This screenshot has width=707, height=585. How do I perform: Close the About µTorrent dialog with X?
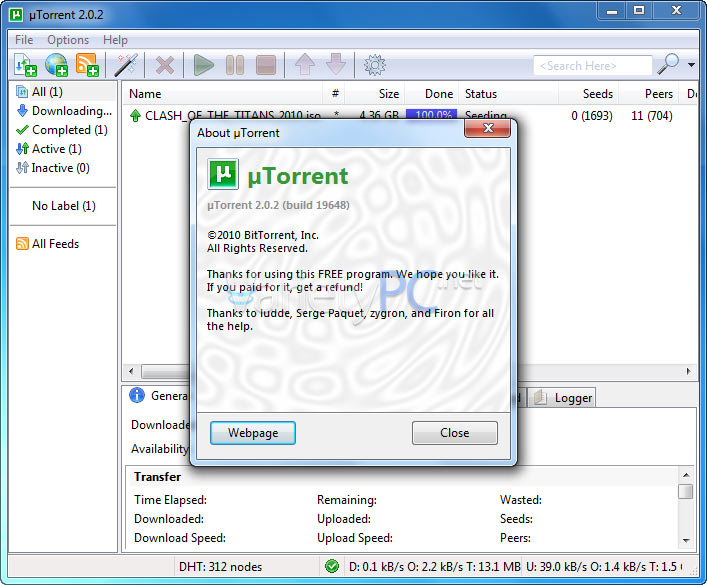[x=487, y=128]
